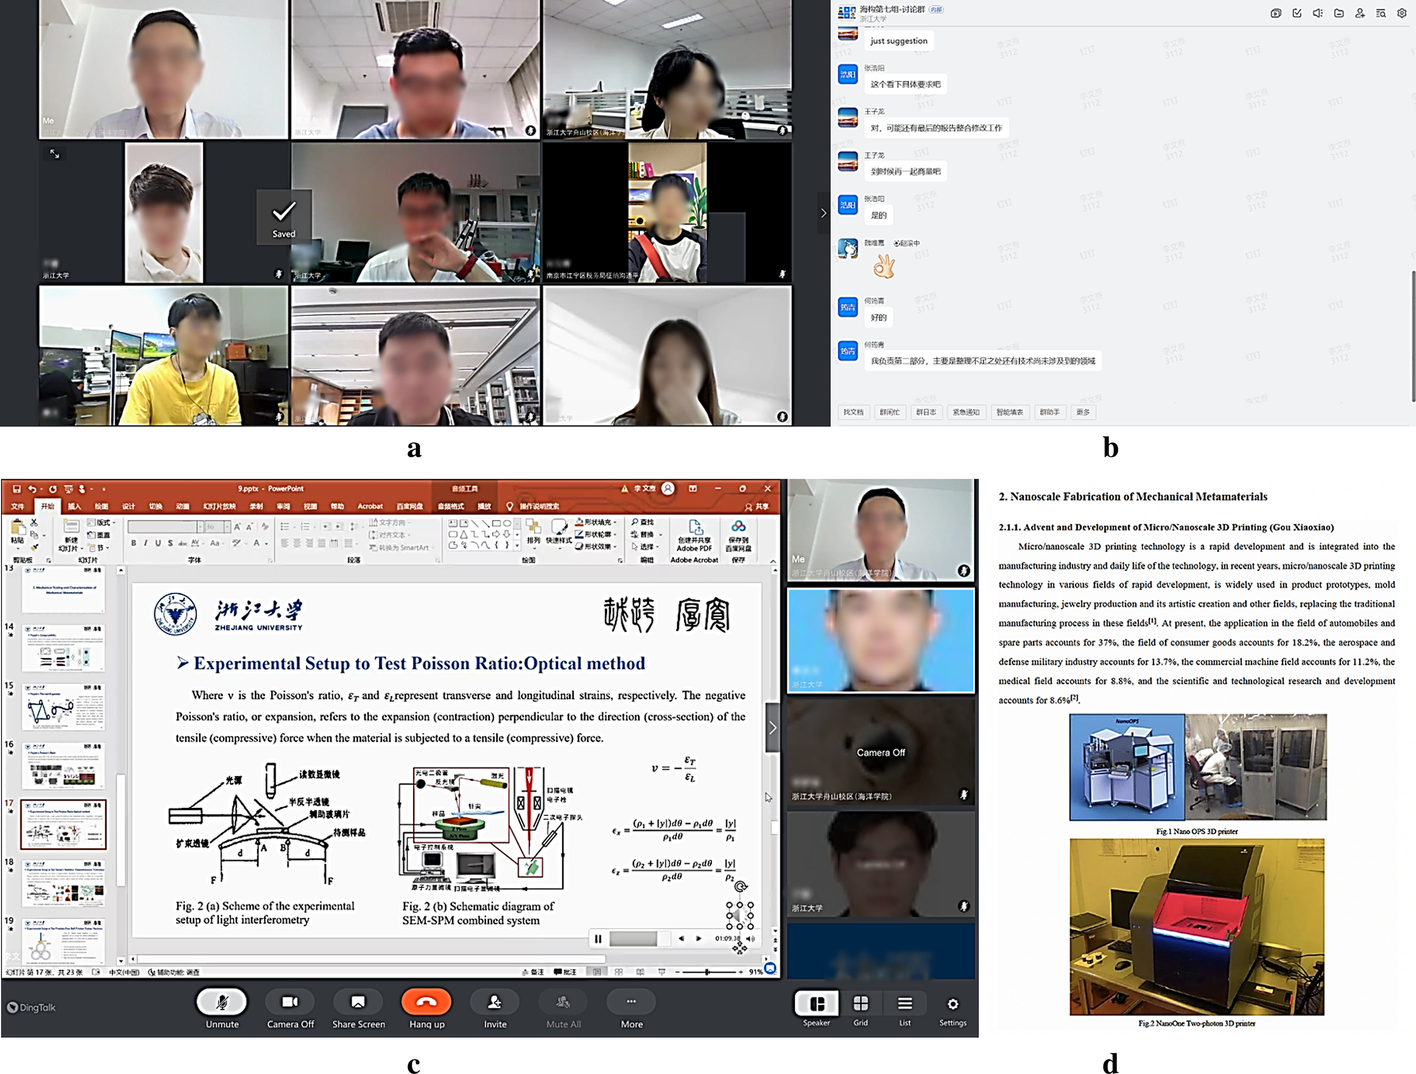Select slide 16 thumbnail
Image resolution: width=1416 pixels, height=1074 pixels.
tap(63, 765)
